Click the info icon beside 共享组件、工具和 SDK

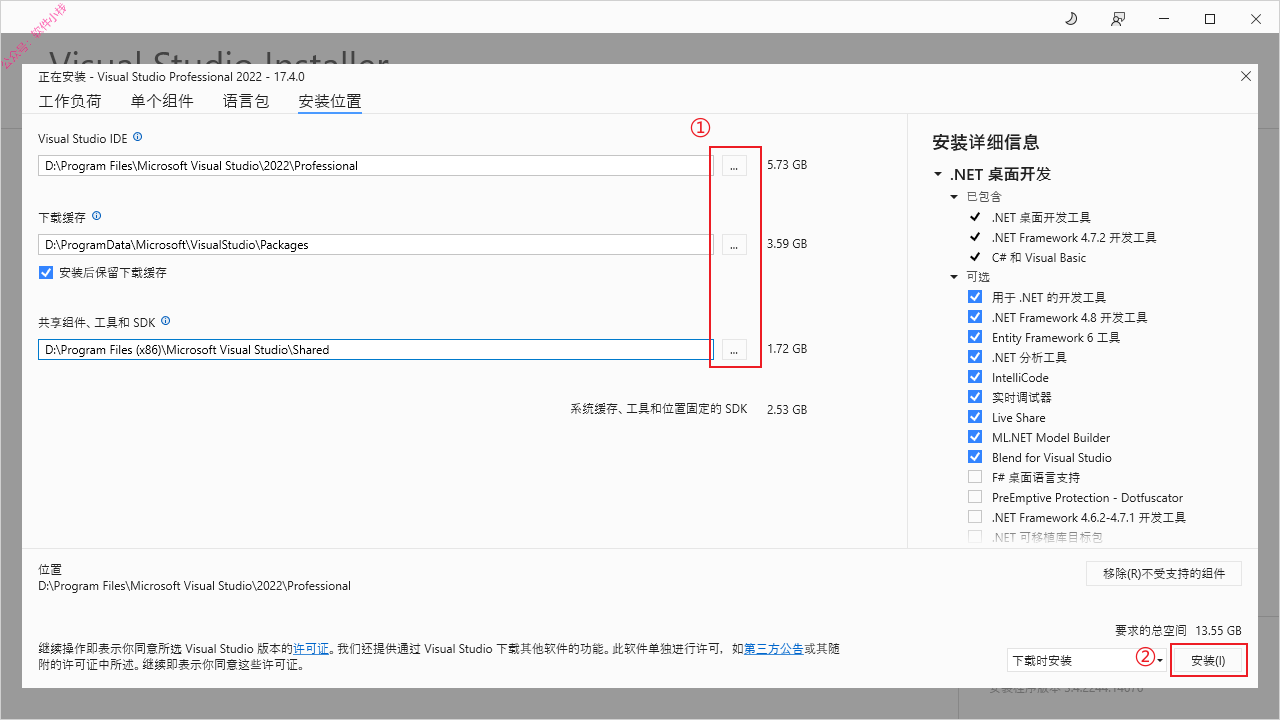165,321
